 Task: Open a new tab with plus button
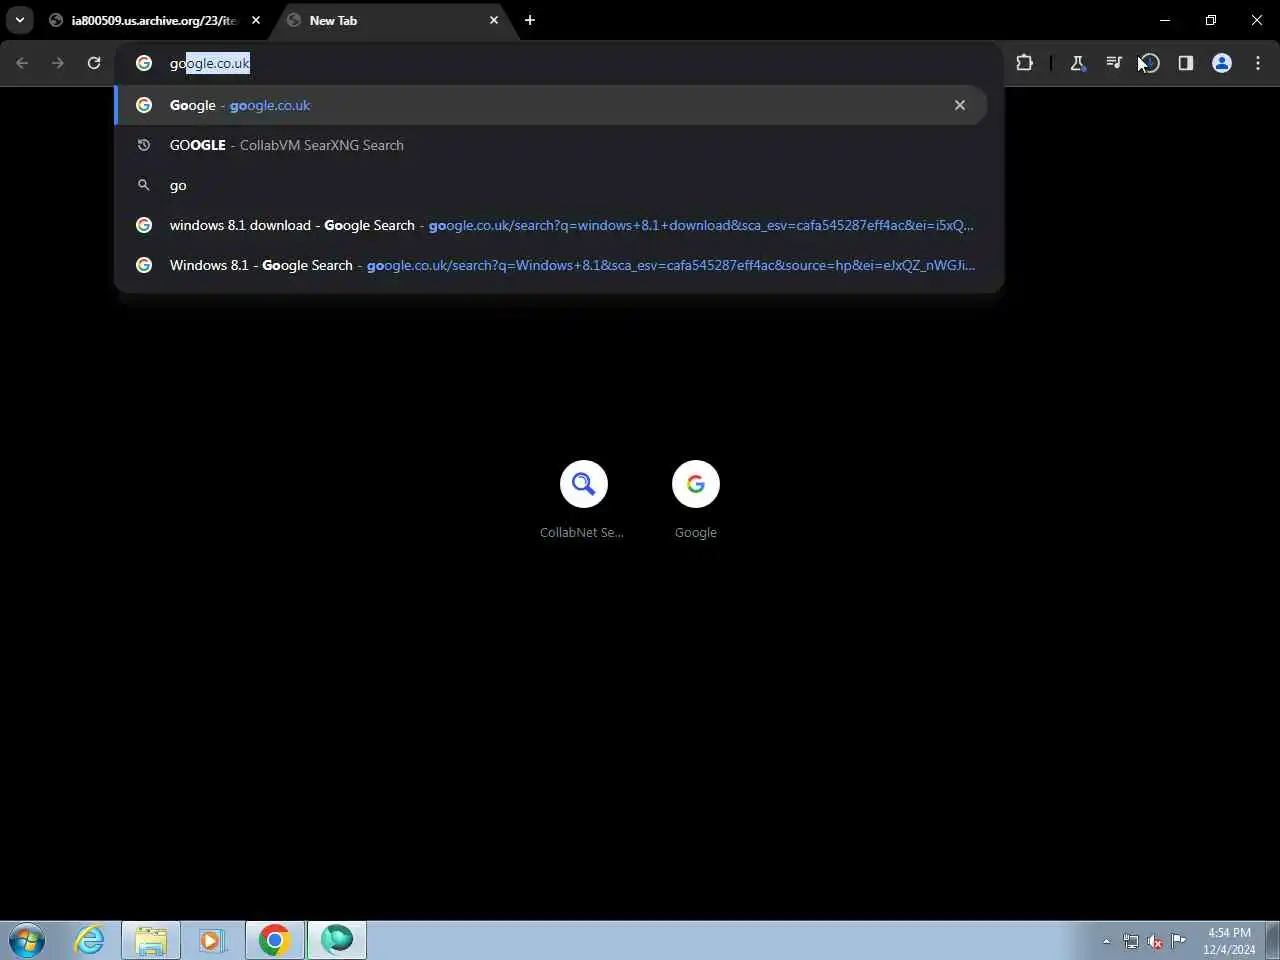point(530,20)
